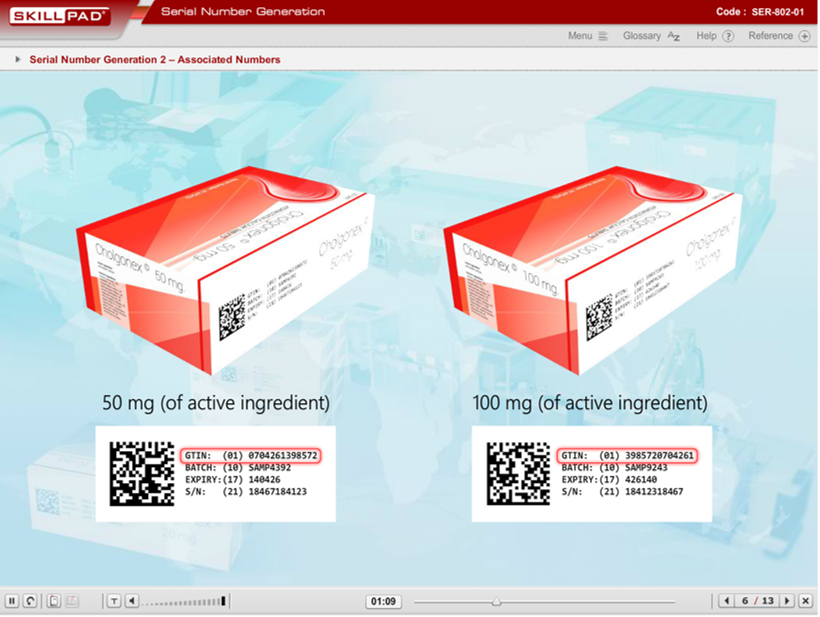Adjust the volume level bar
This screenshot has height=617, width=820.
coord(184,601)
